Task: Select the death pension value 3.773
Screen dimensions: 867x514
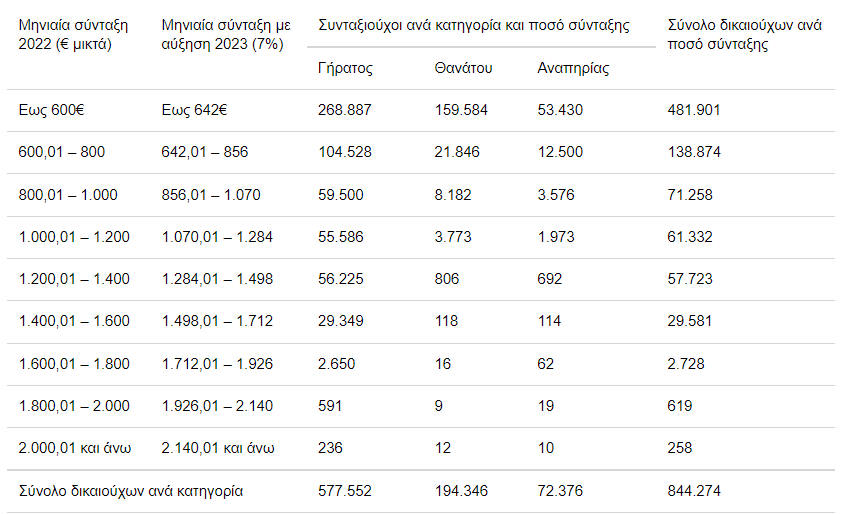Action: click(x=455, y=237)
